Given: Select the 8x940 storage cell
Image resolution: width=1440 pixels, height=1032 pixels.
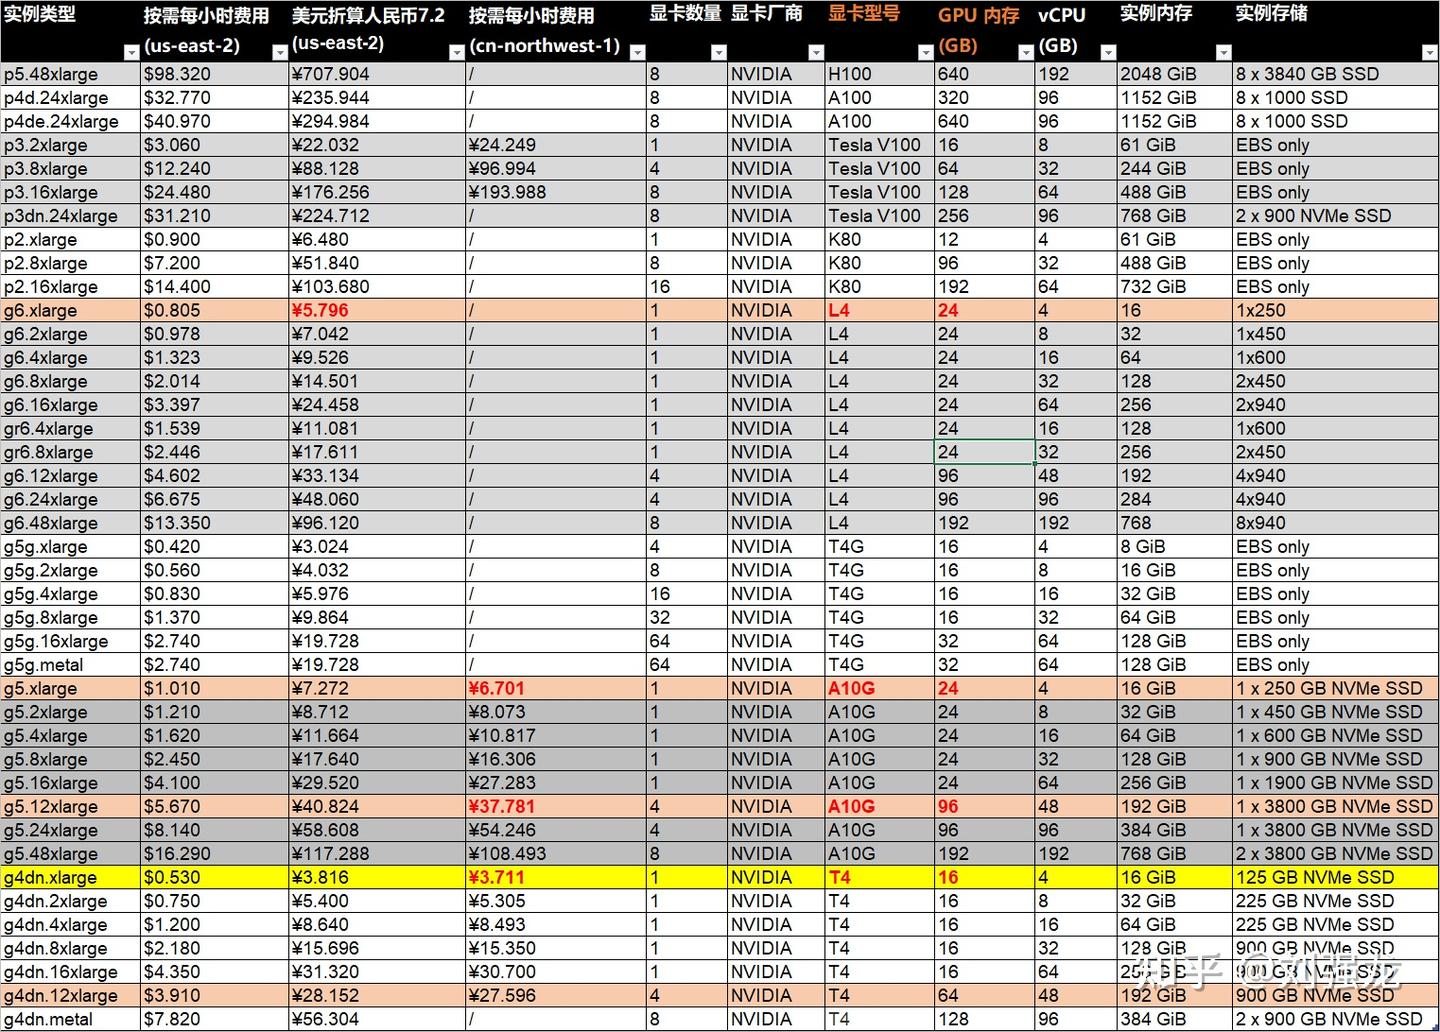Looking at the screenshot, I should (x=1336, y=523).
